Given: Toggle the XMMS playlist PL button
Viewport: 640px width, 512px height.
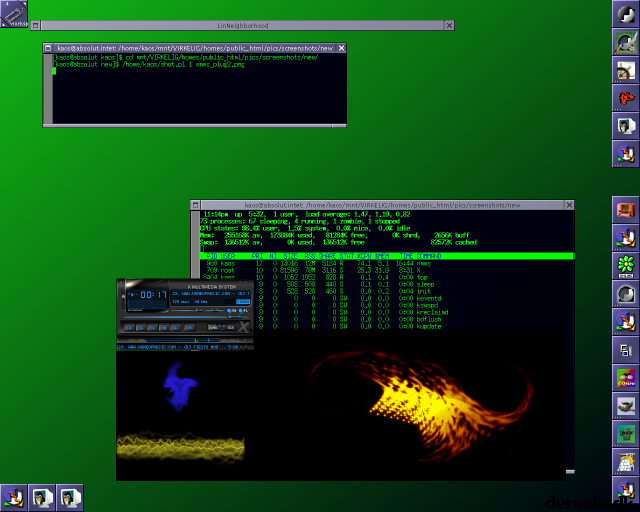Looking at the screenshot, I should 243,311.
